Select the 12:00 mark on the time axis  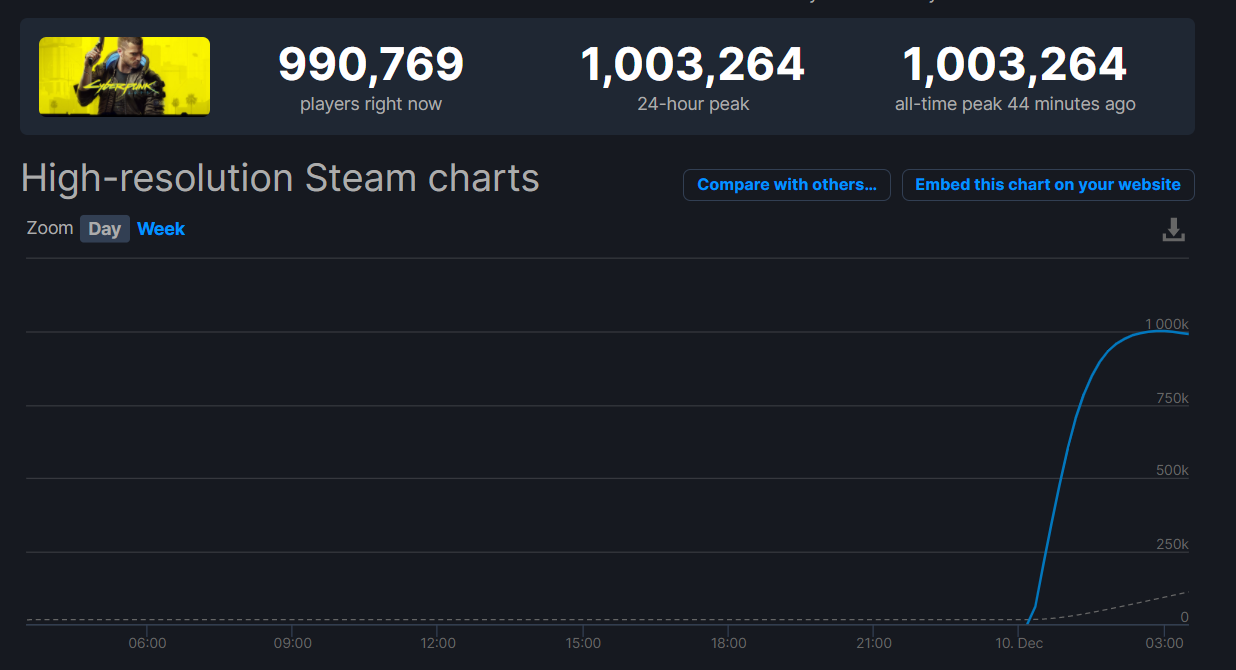click(x=438, y=643)
